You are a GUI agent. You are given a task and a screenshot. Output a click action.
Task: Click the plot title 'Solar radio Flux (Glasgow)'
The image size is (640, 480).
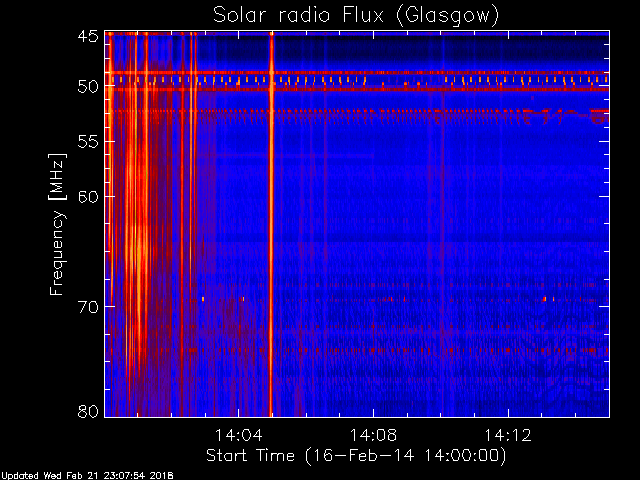(356, 16)
